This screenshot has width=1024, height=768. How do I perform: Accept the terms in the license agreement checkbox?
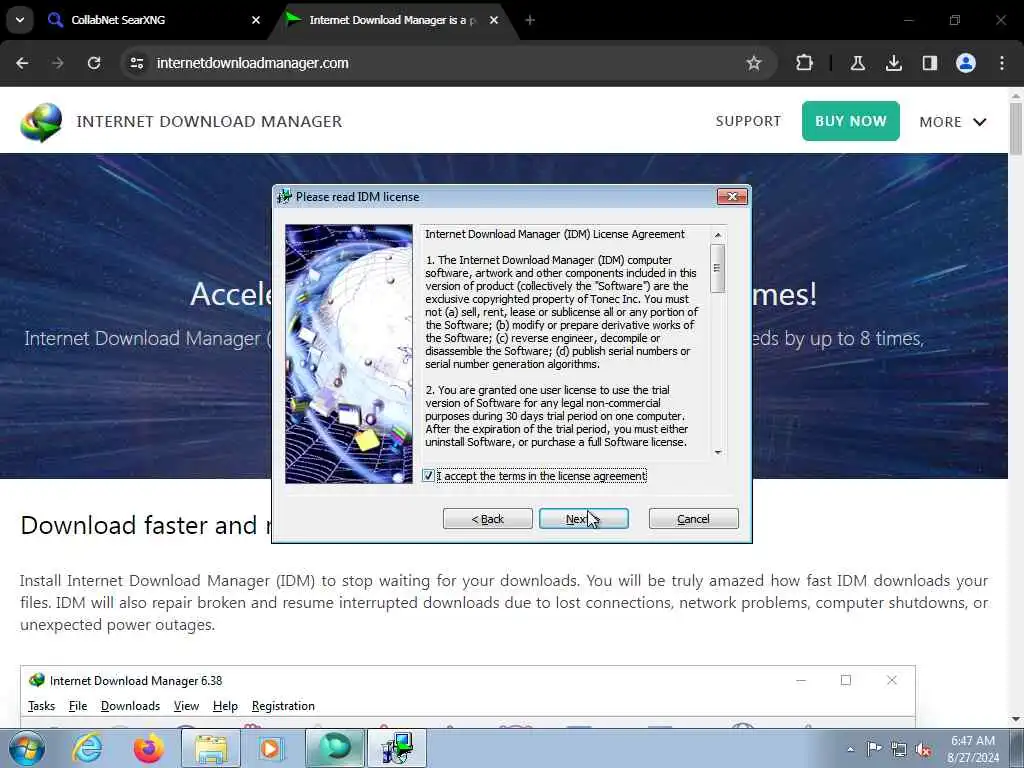pos(428,476)
